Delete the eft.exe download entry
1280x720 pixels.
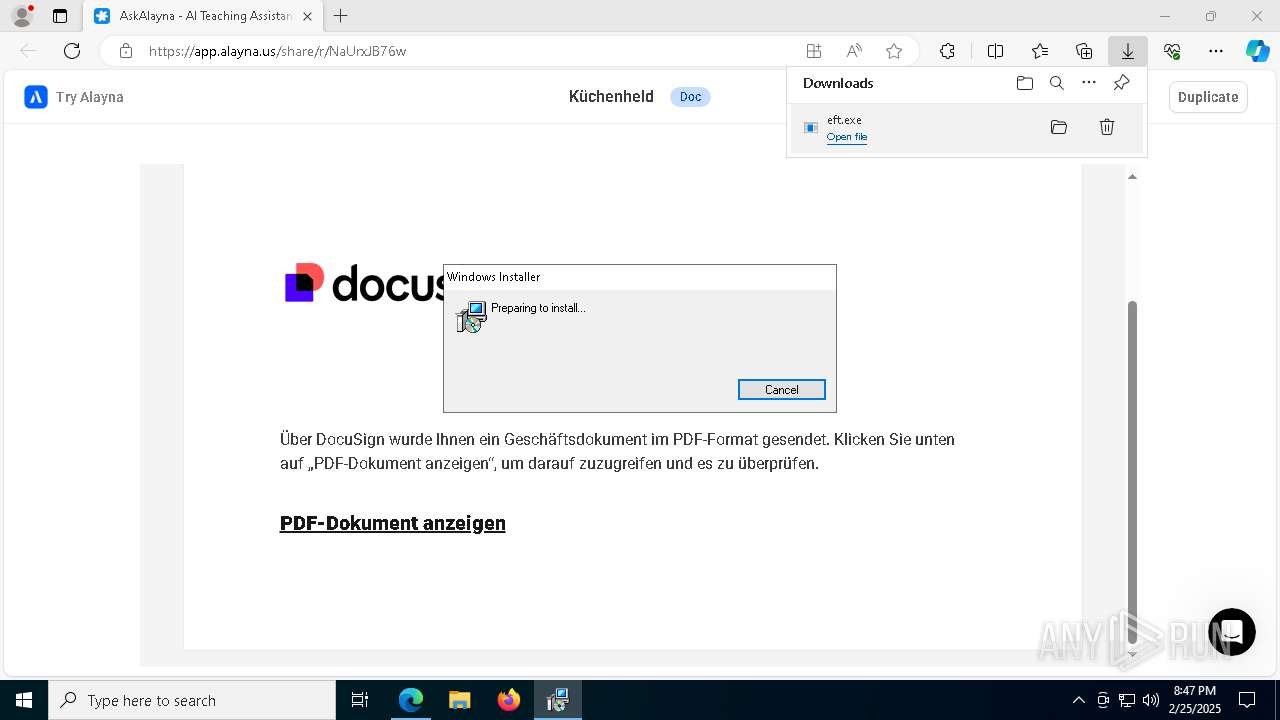pos(1107,127)
